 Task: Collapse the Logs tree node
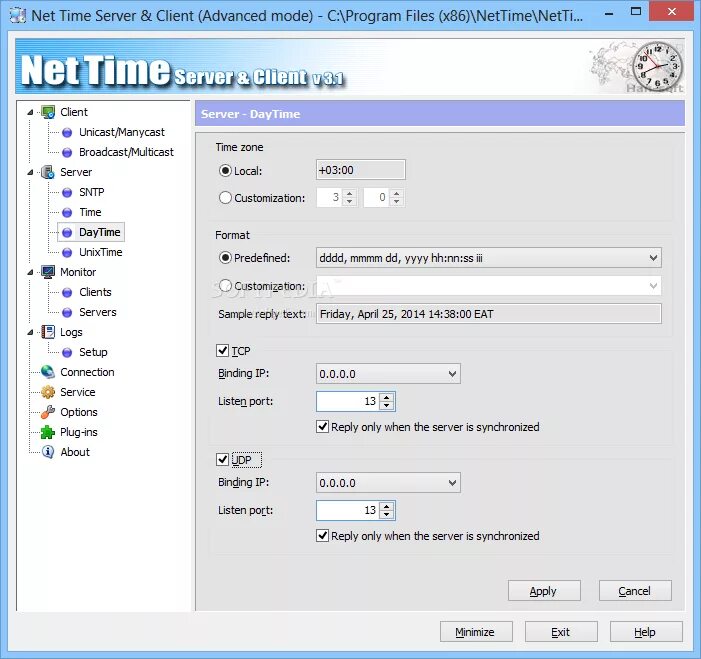click(30, 332)
